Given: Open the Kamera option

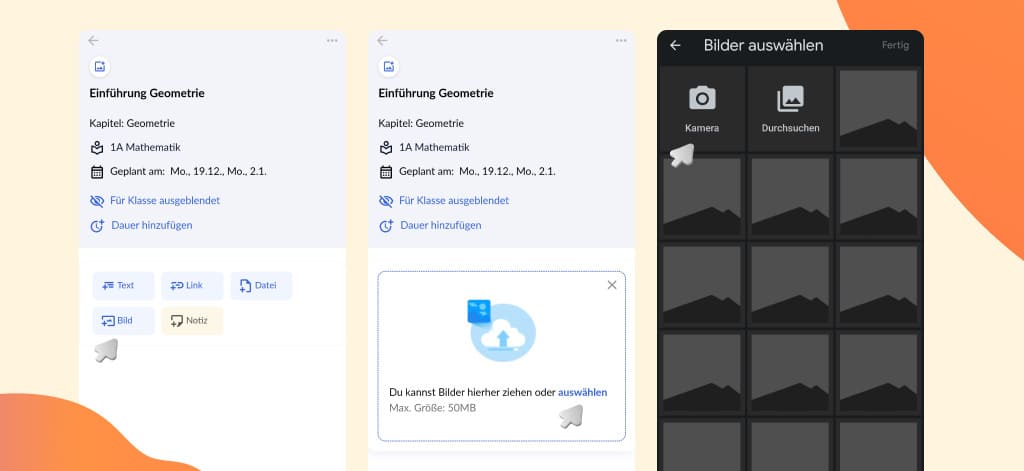Looking at the screenshot, I should (x=702, y=108).
